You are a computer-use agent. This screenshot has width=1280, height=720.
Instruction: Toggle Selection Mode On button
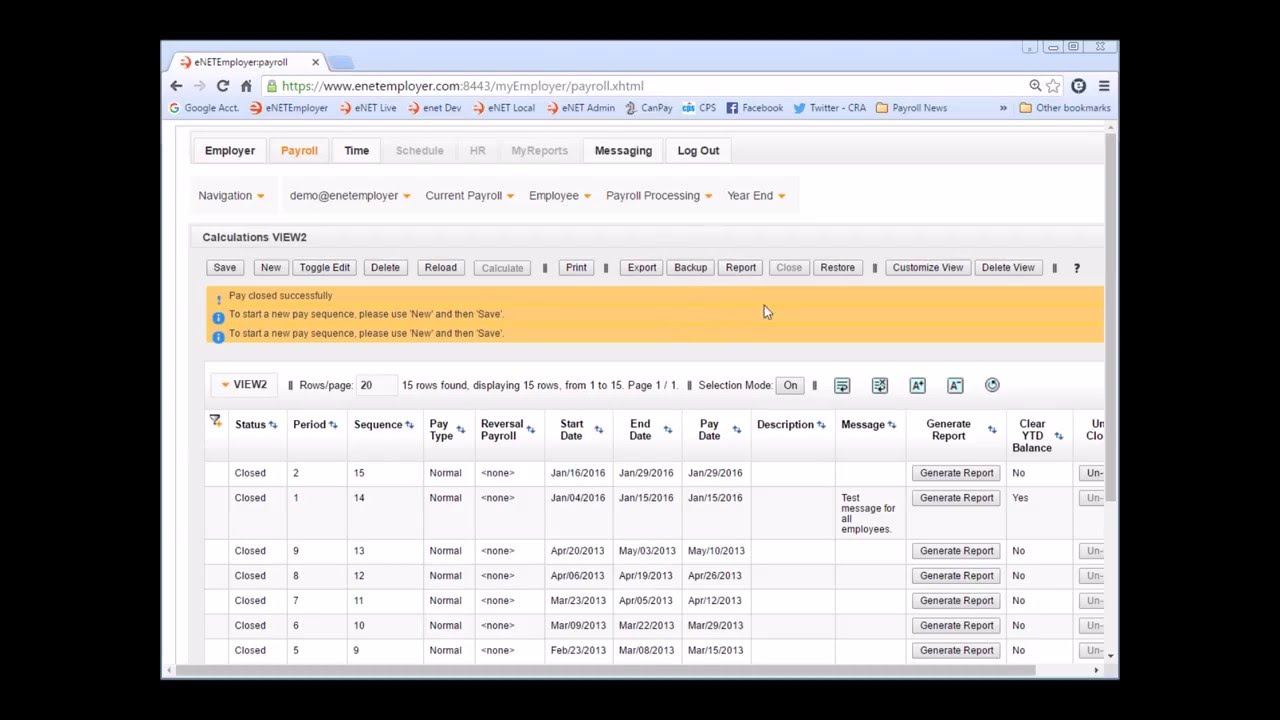coord(790,385)
